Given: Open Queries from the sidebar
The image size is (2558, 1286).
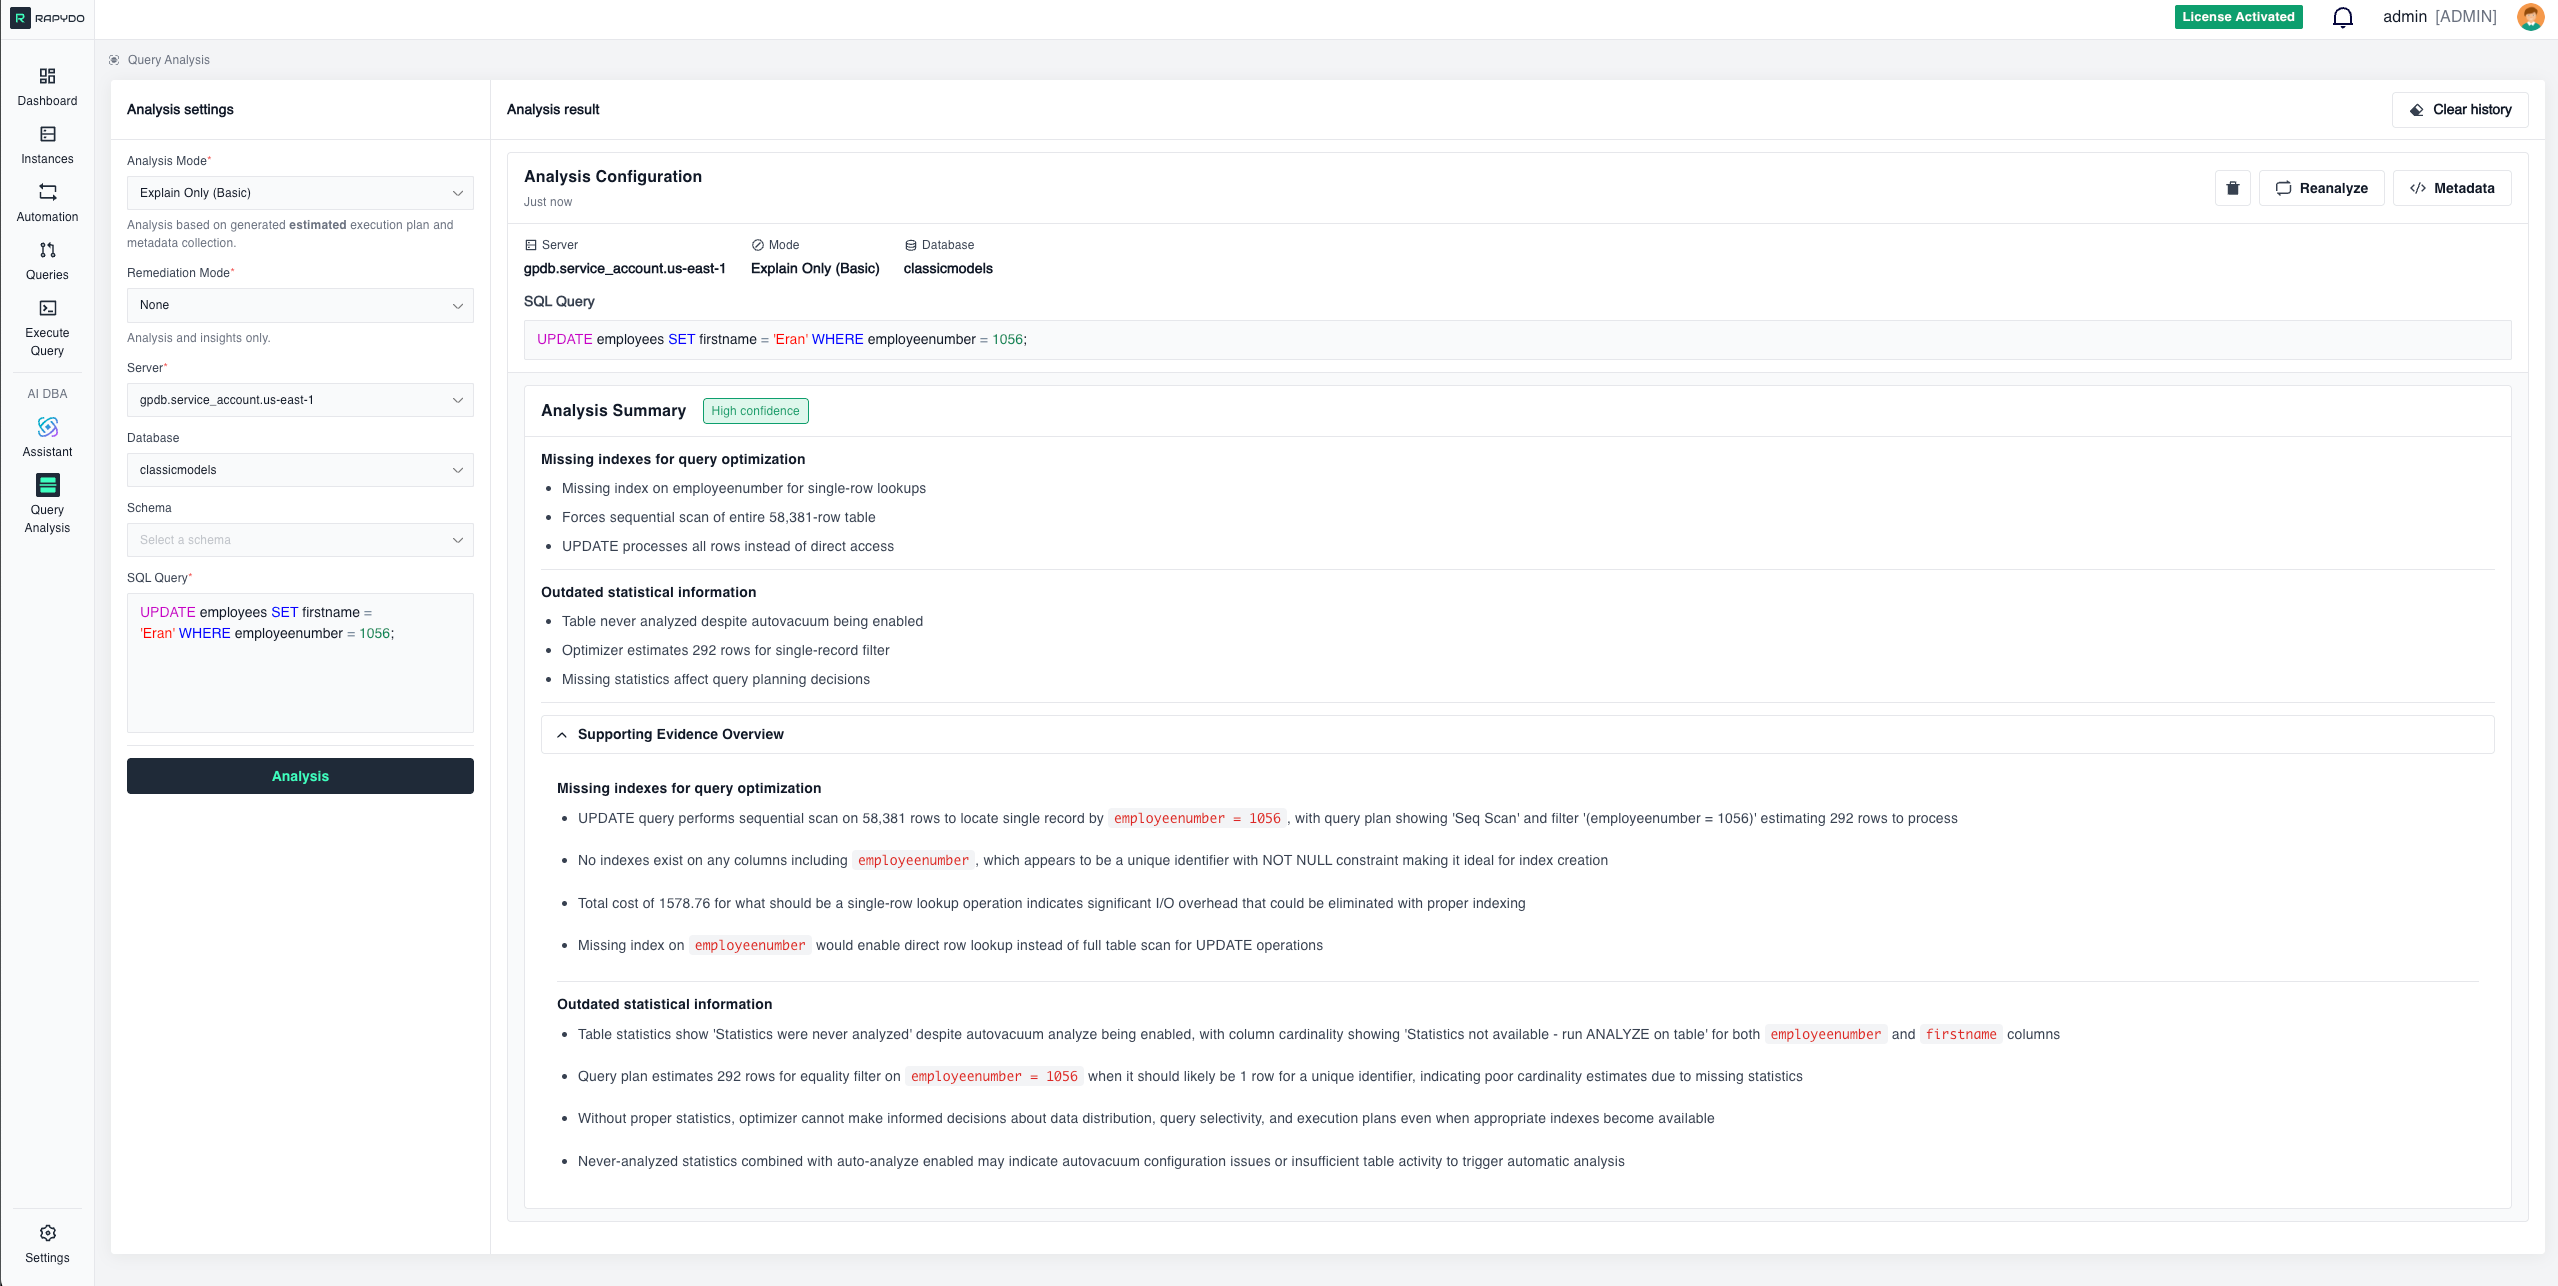Looking at the screenshot, I should (x=47, y=251).
